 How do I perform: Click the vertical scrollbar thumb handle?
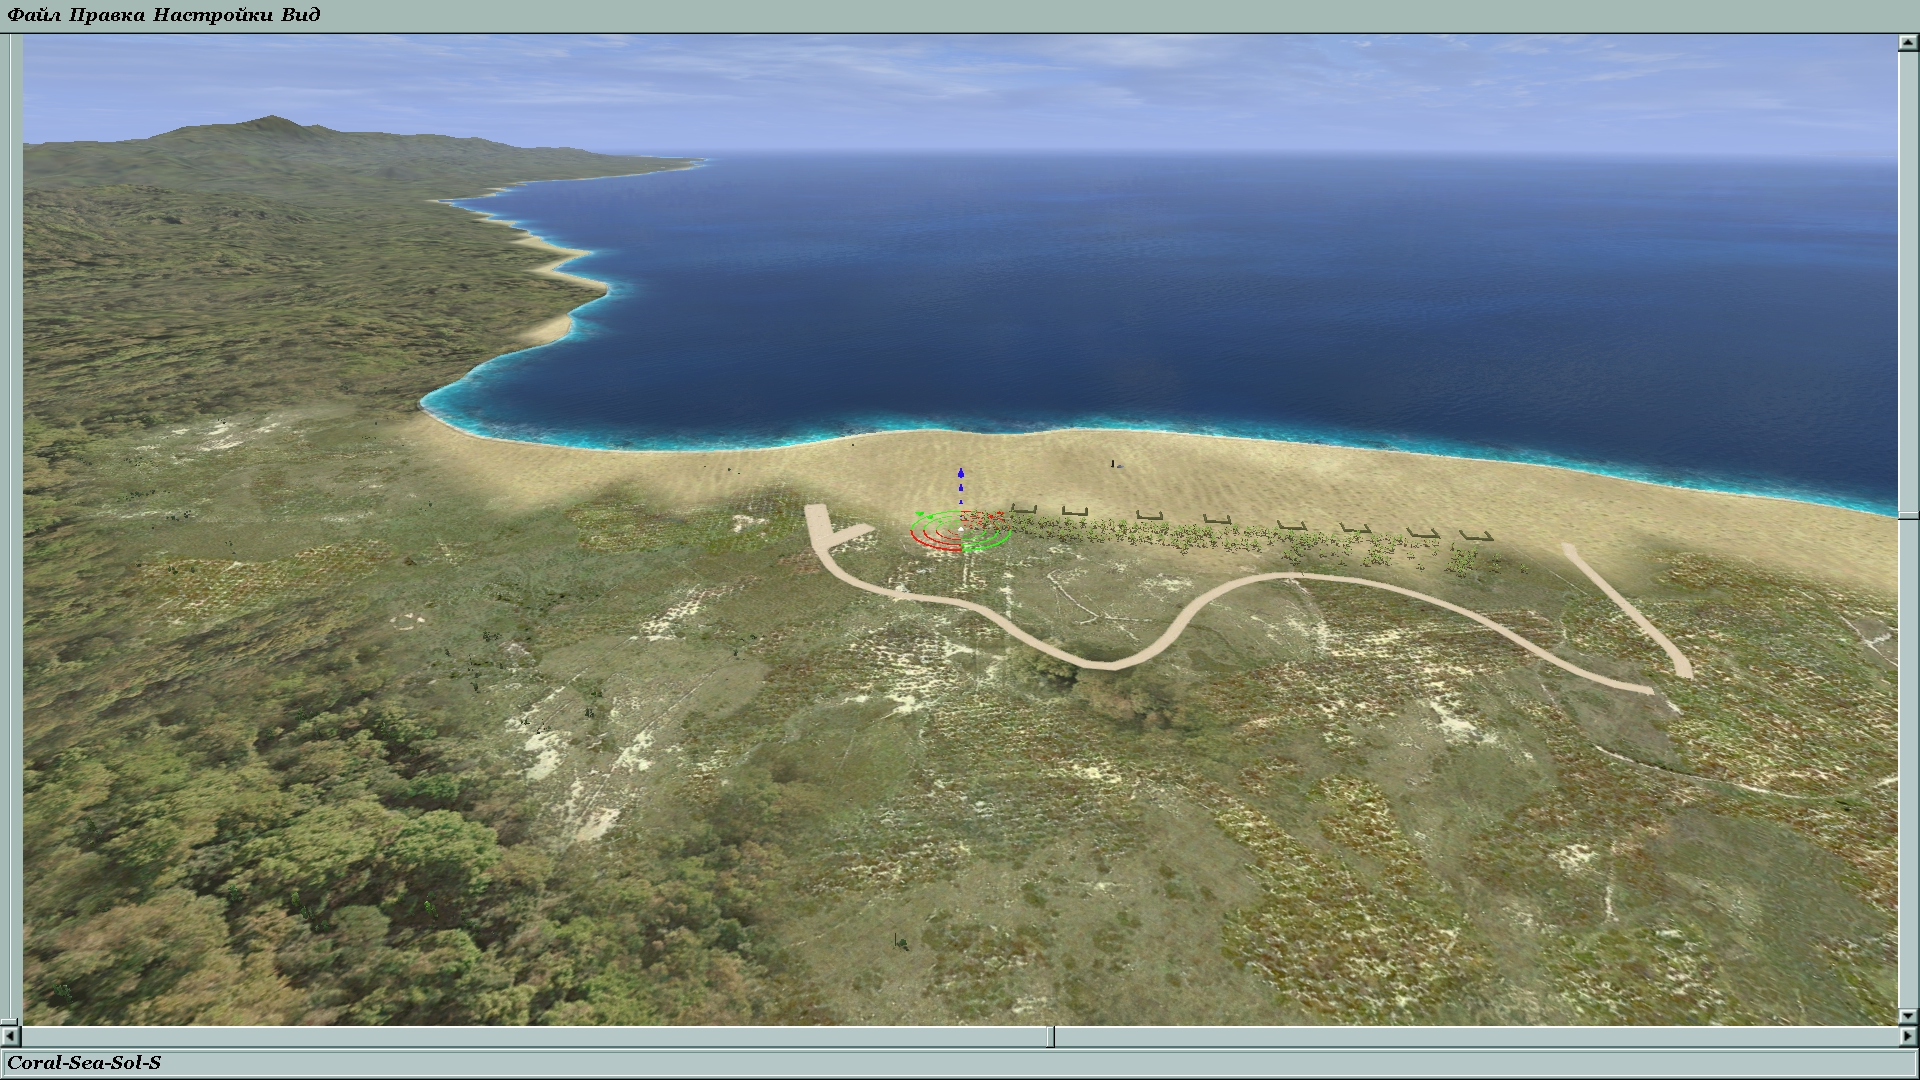click(x=1907, y=516)
